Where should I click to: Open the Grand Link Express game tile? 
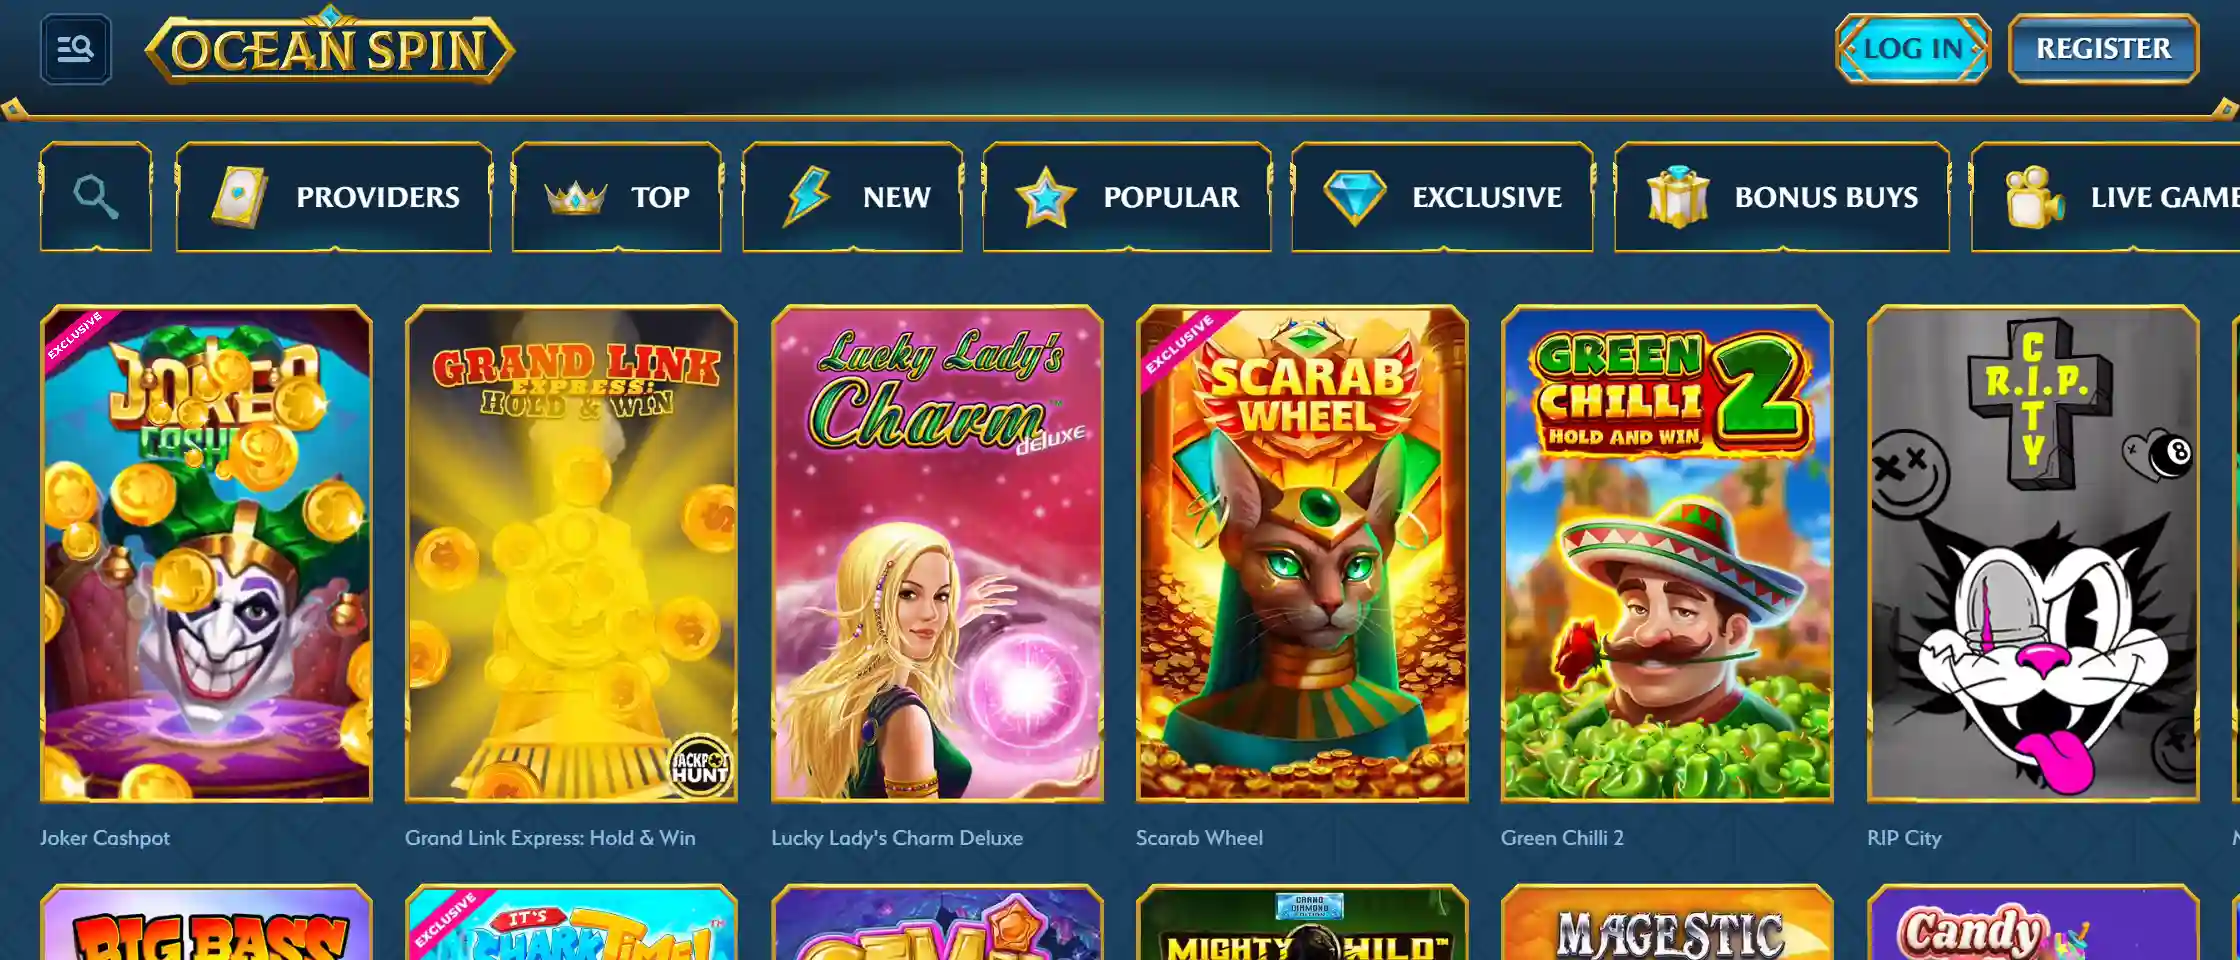[571, 553]
